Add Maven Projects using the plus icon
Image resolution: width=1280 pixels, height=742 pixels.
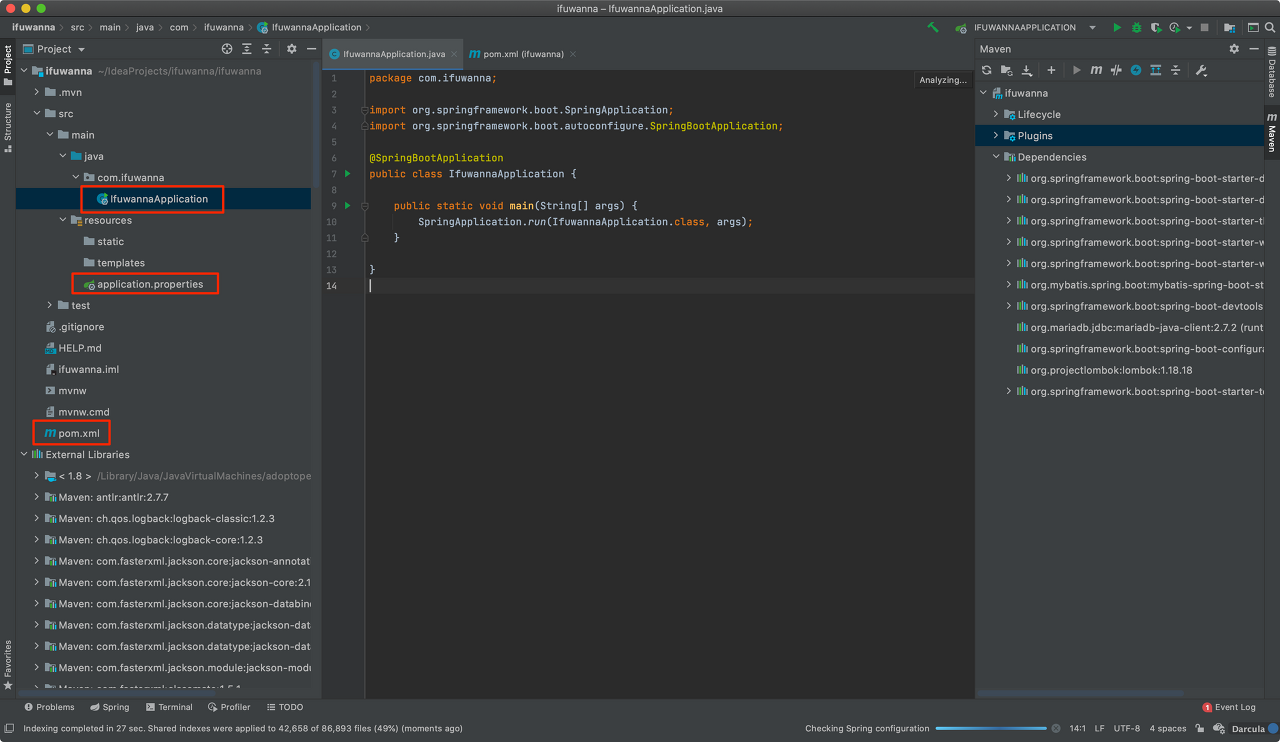pos(1051,70)
